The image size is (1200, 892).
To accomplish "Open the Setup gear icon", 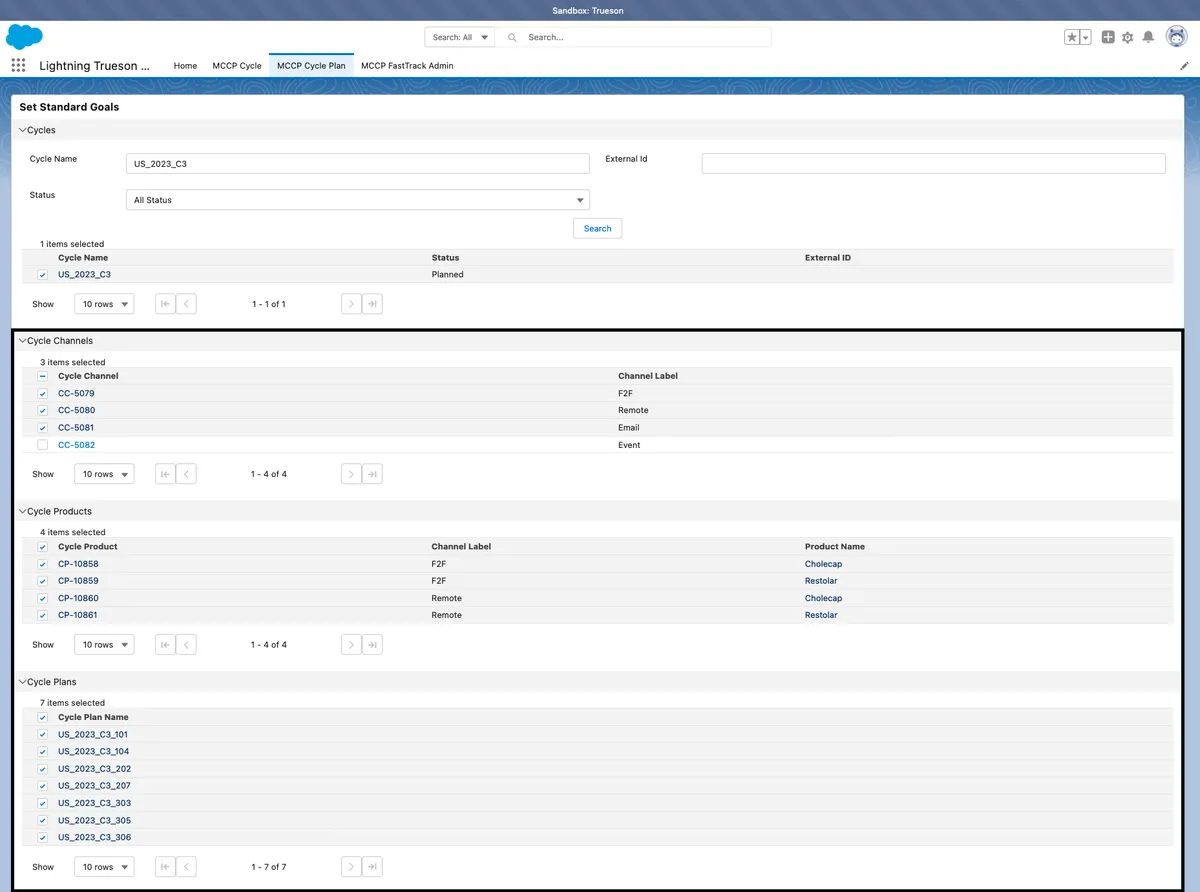I will click(x=1128, y=37).
